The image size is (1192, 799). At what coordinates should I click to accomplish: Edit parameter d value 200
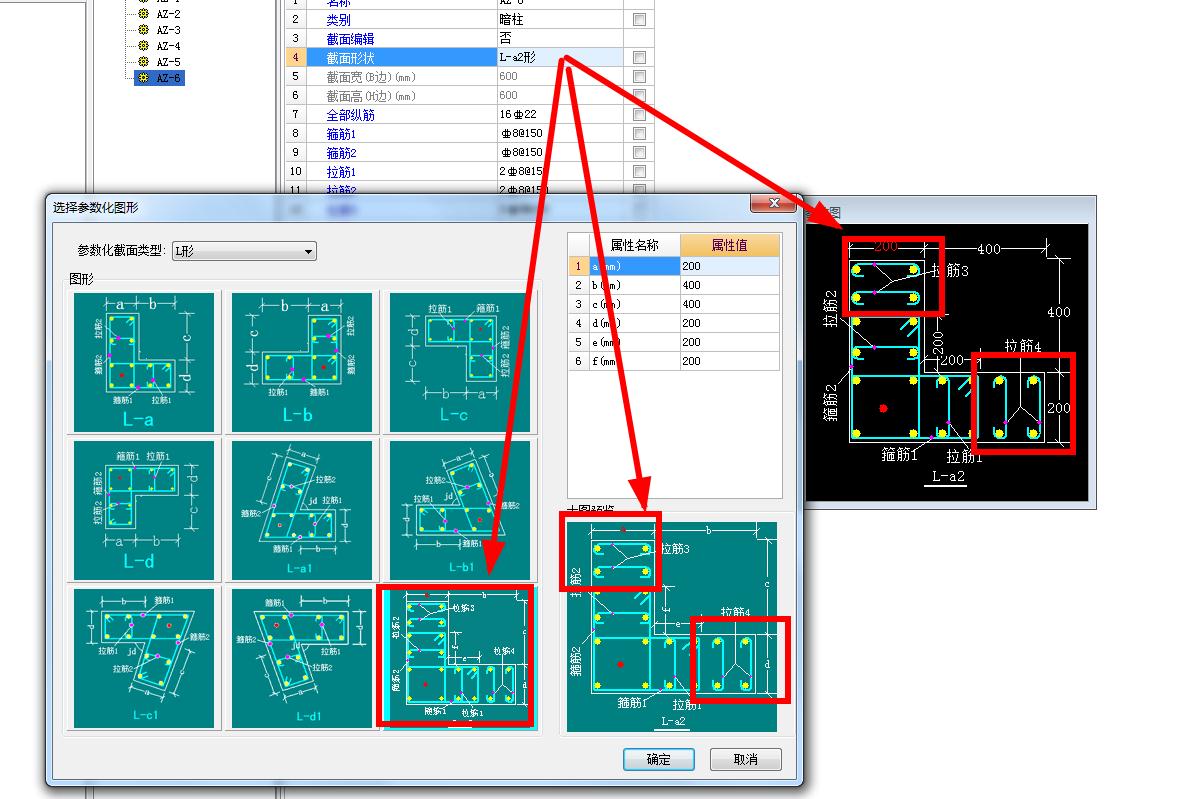730,323
